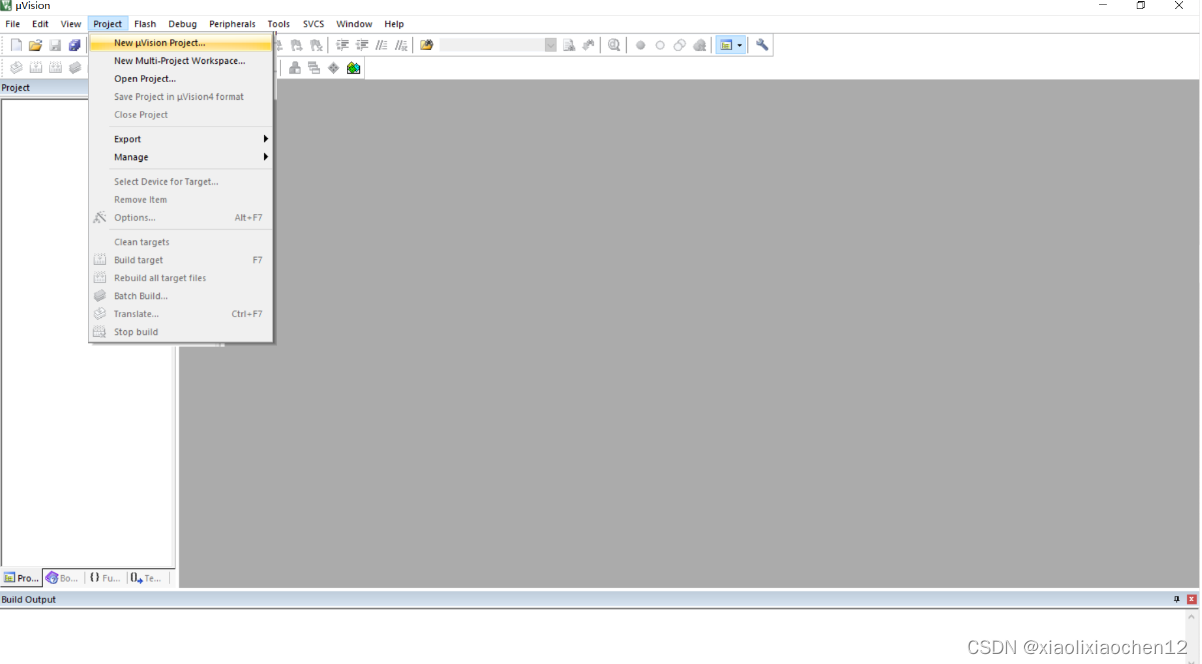Screen dimensions: 1202x664
Task: Select New Multi-Project Workspace menu entry
Action: 181,61
